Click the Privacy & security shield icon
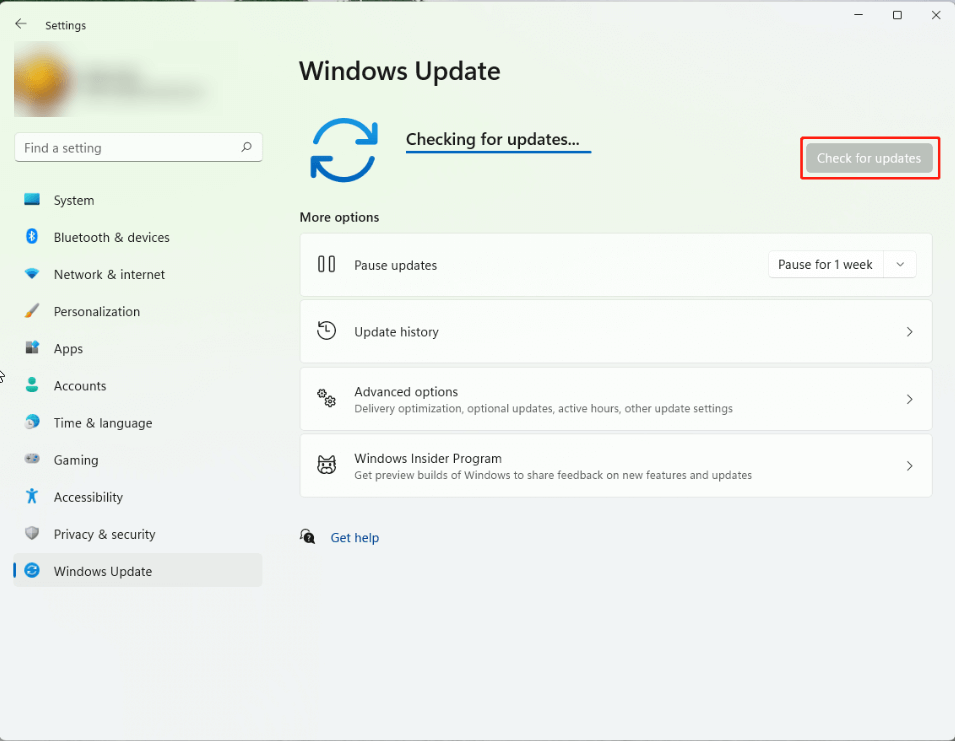Viewport: 955px width, 741px height. pyautogui.click(x=32, y=534)
